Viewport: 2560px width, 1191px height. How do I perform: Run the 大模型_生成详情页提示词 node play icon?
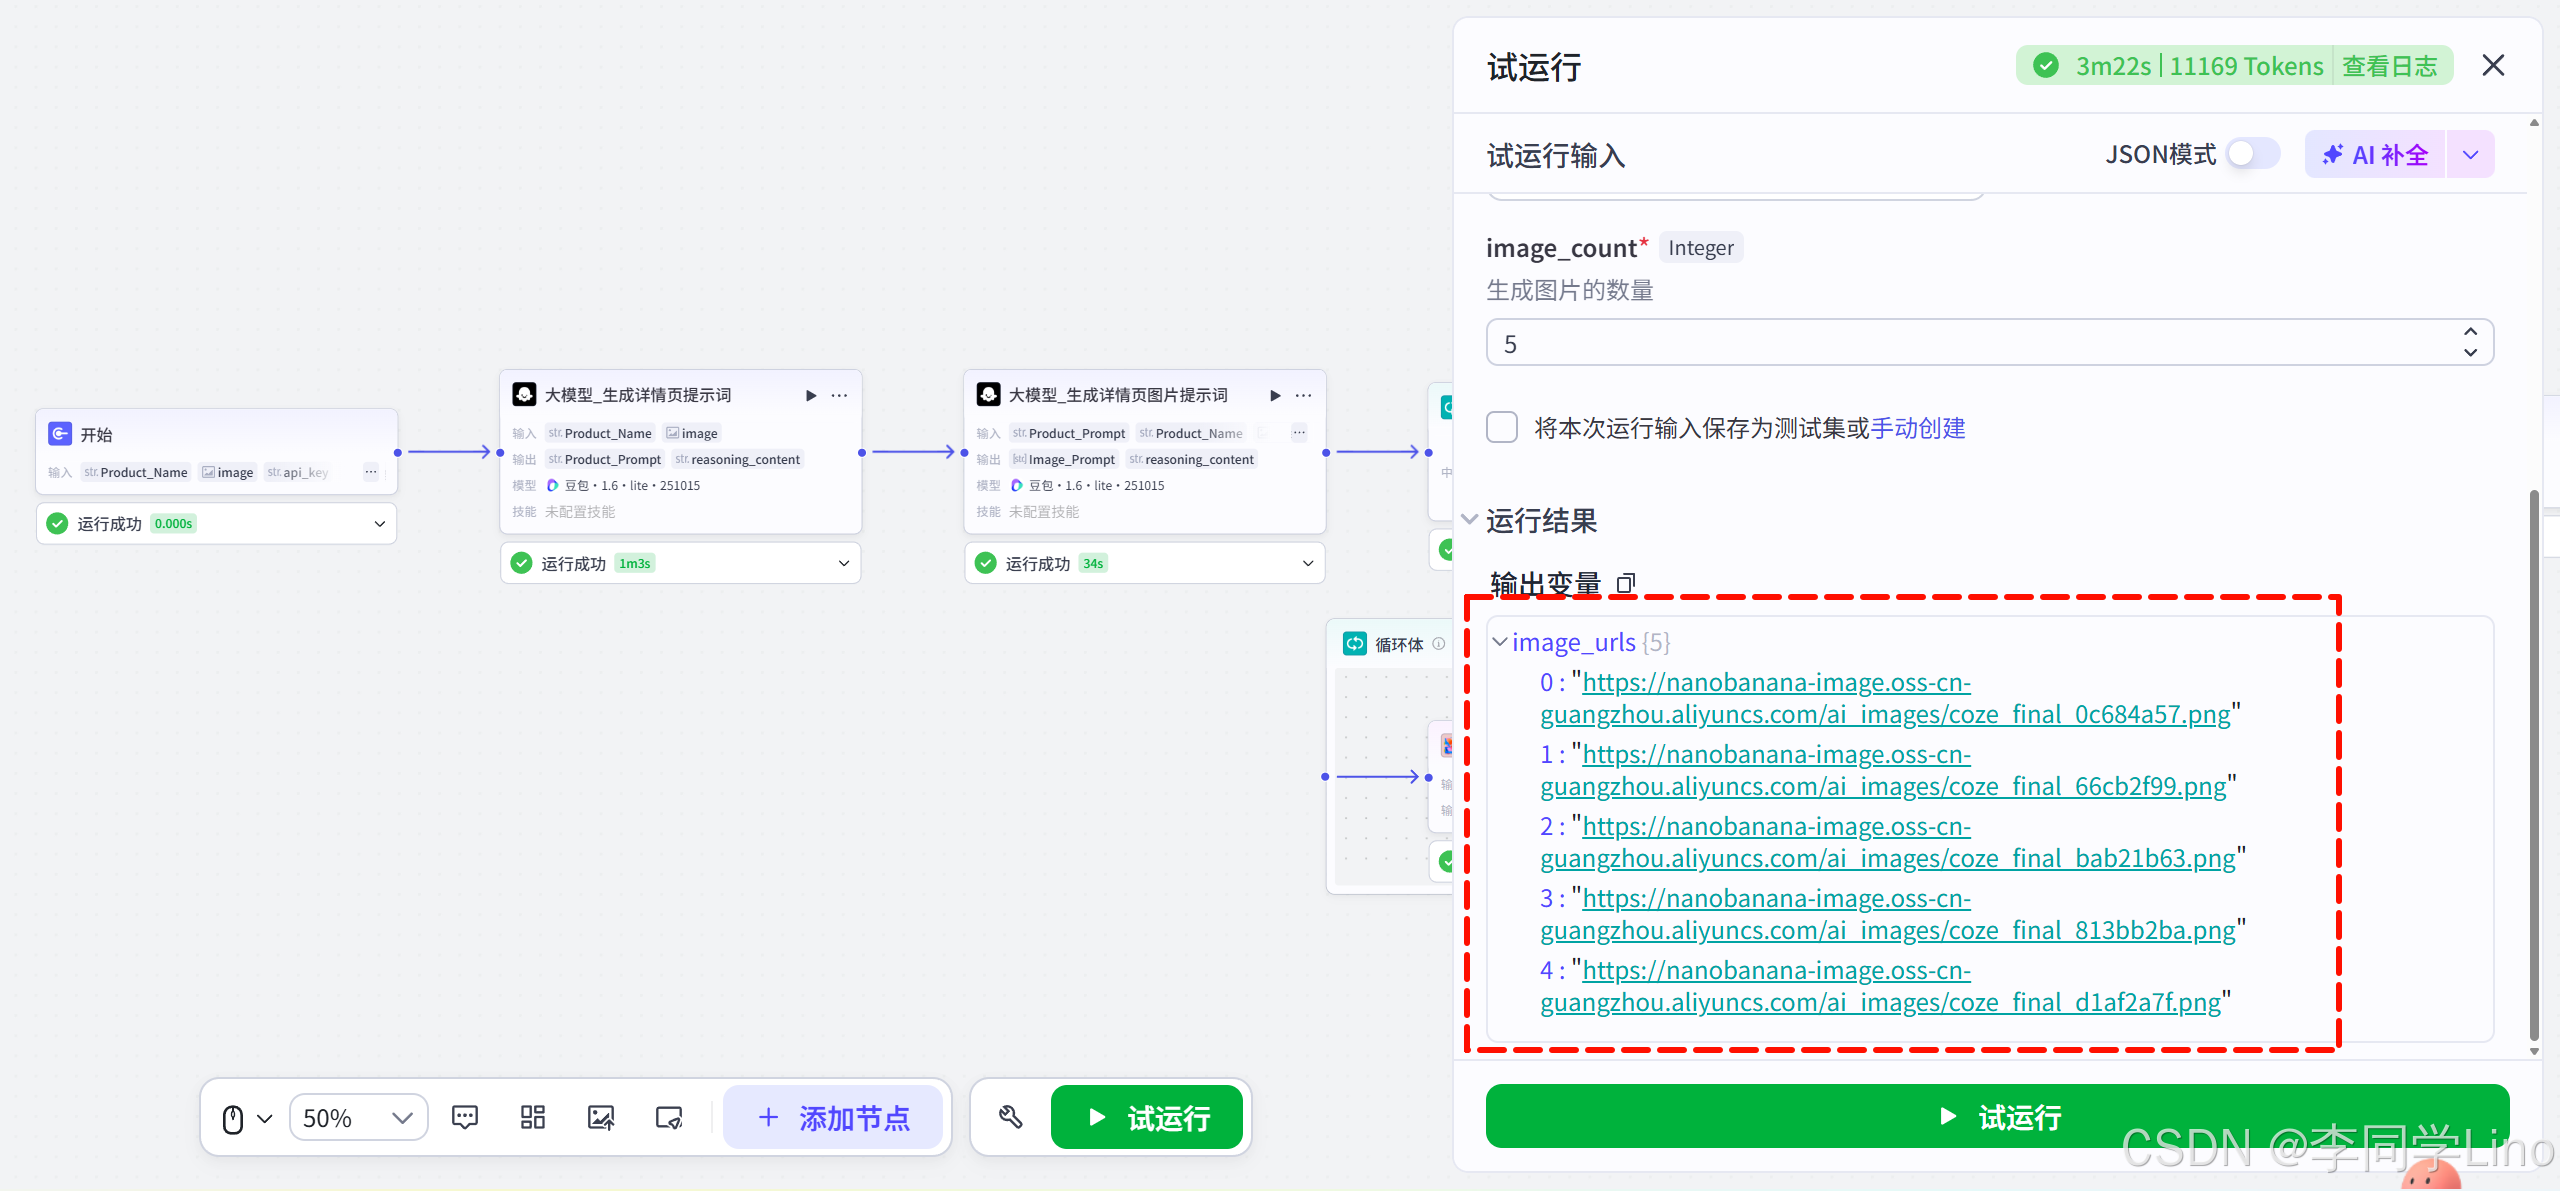click(811, 395)
